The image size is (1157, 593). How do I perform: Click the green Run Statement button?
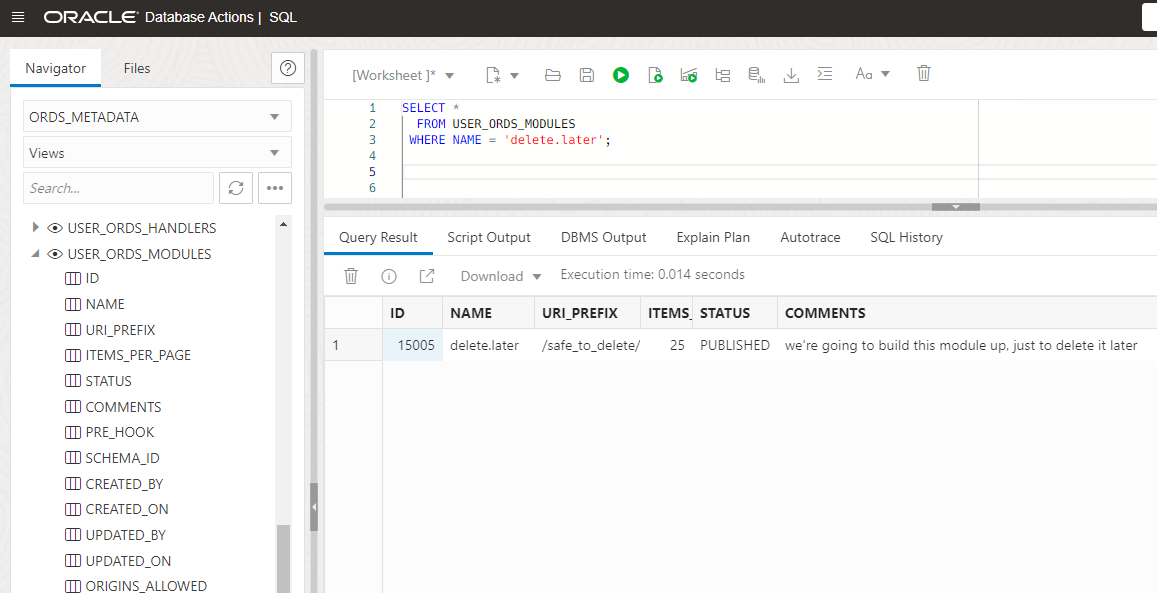621,75
